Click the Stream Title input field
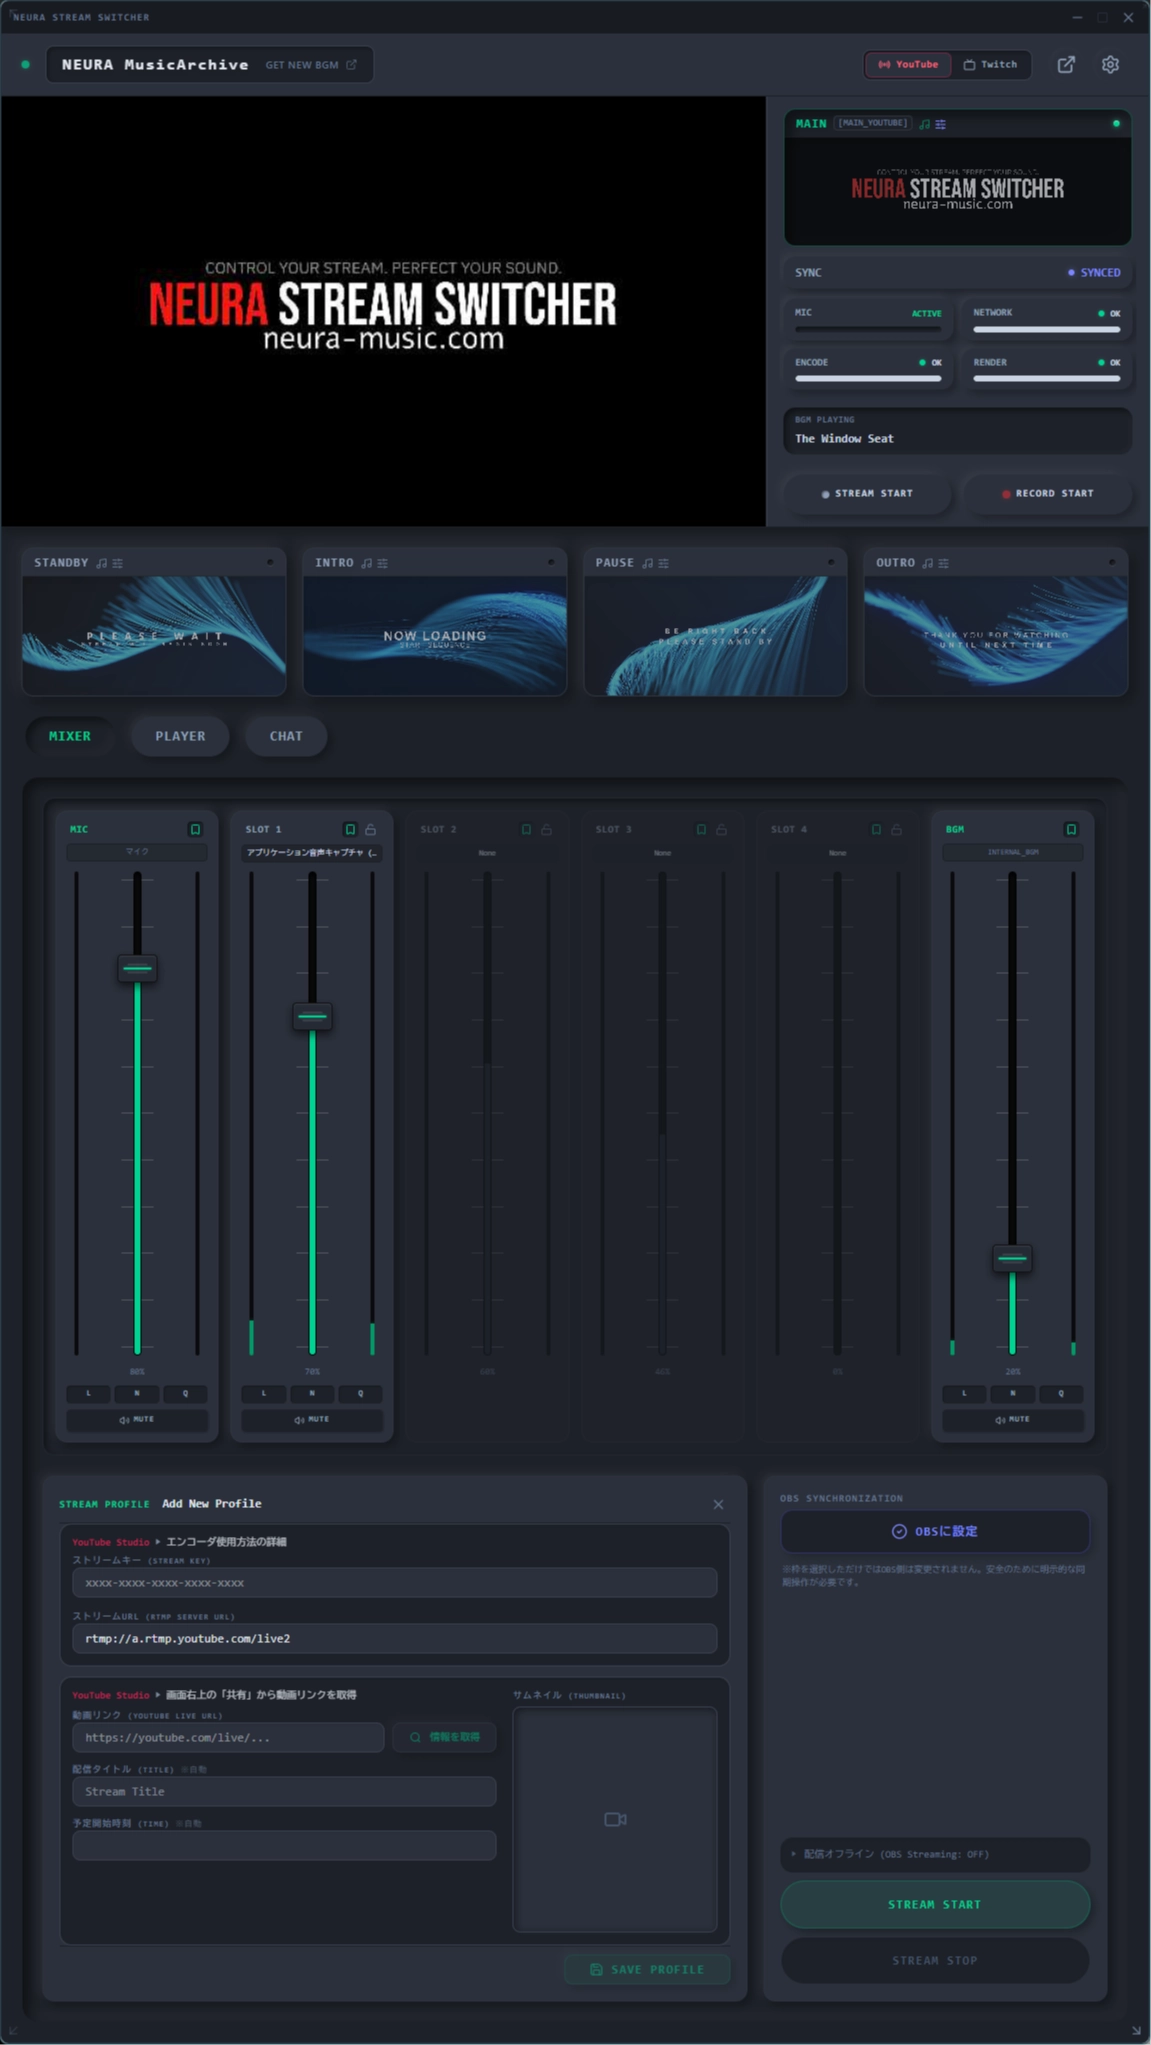 tap(284, 1791)
